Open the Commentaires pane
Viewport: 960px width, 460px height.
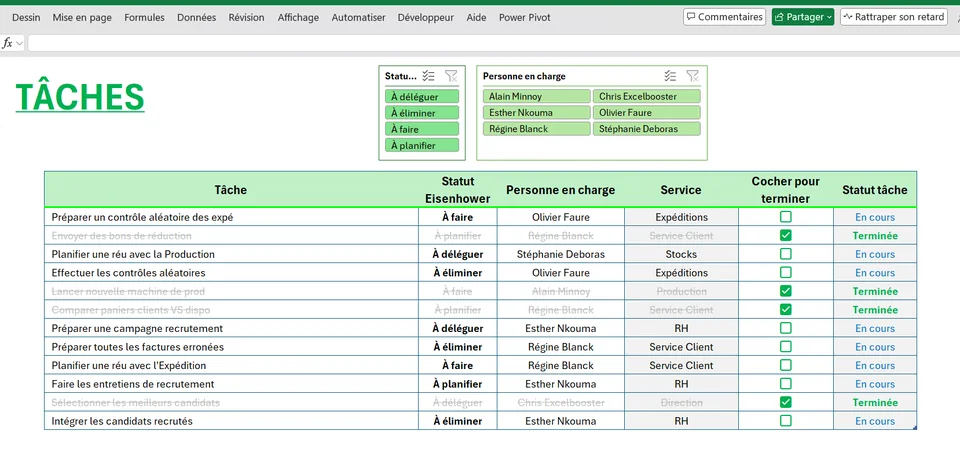pyautogui.click(x=725, y=17)
